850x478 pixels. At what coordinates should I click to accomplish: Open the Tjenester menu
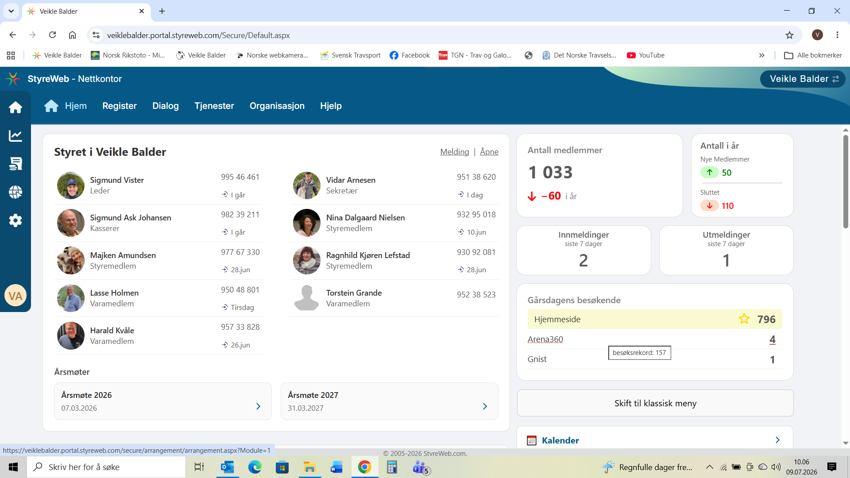click(x=214, y=106)
